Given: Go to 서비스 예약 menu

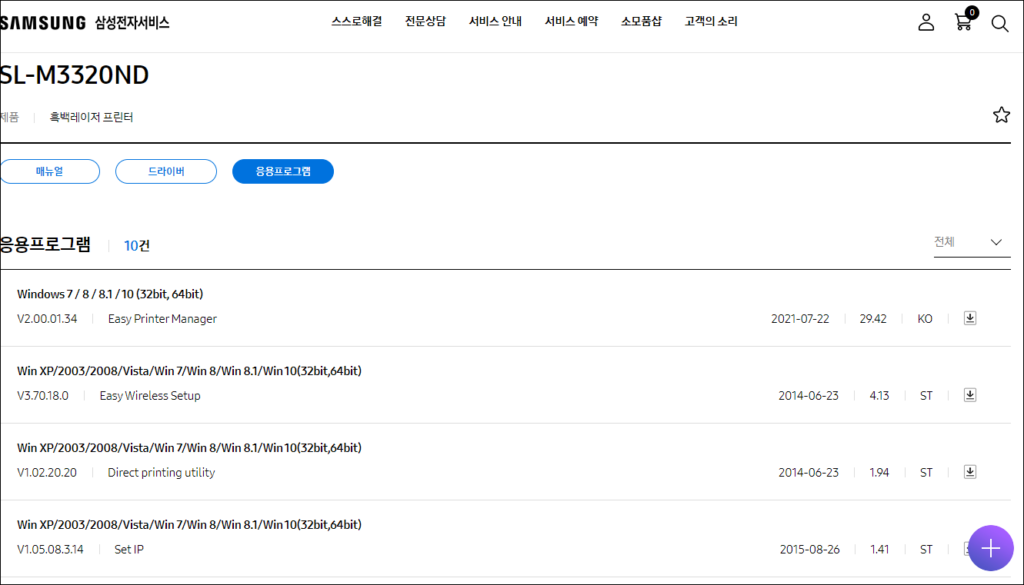Looking at the screenshot, I should 571,22.
